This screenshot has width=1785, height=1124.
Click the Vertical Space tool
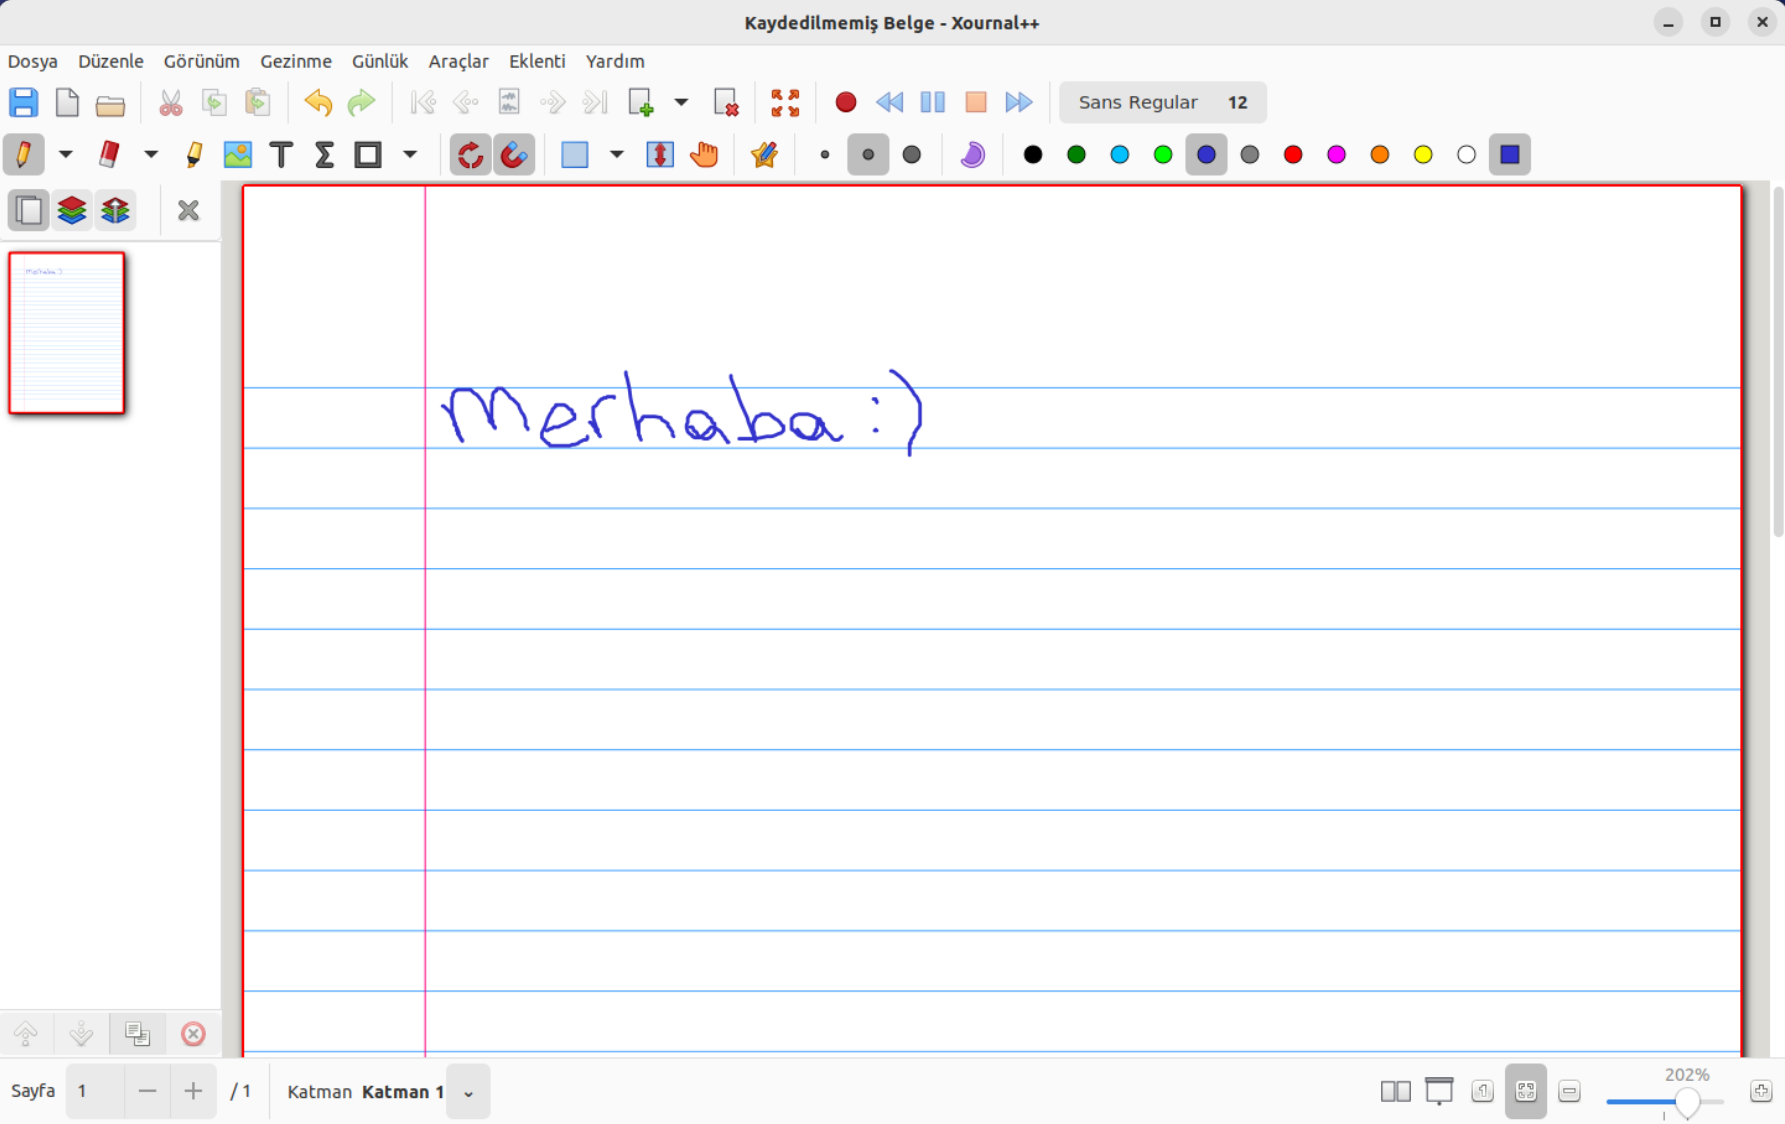(x=660, y=155)
